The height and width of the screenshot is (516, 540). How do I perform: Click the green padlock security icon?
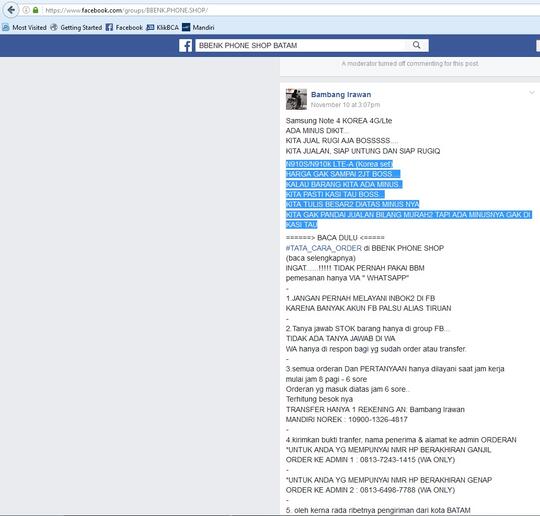35,10
